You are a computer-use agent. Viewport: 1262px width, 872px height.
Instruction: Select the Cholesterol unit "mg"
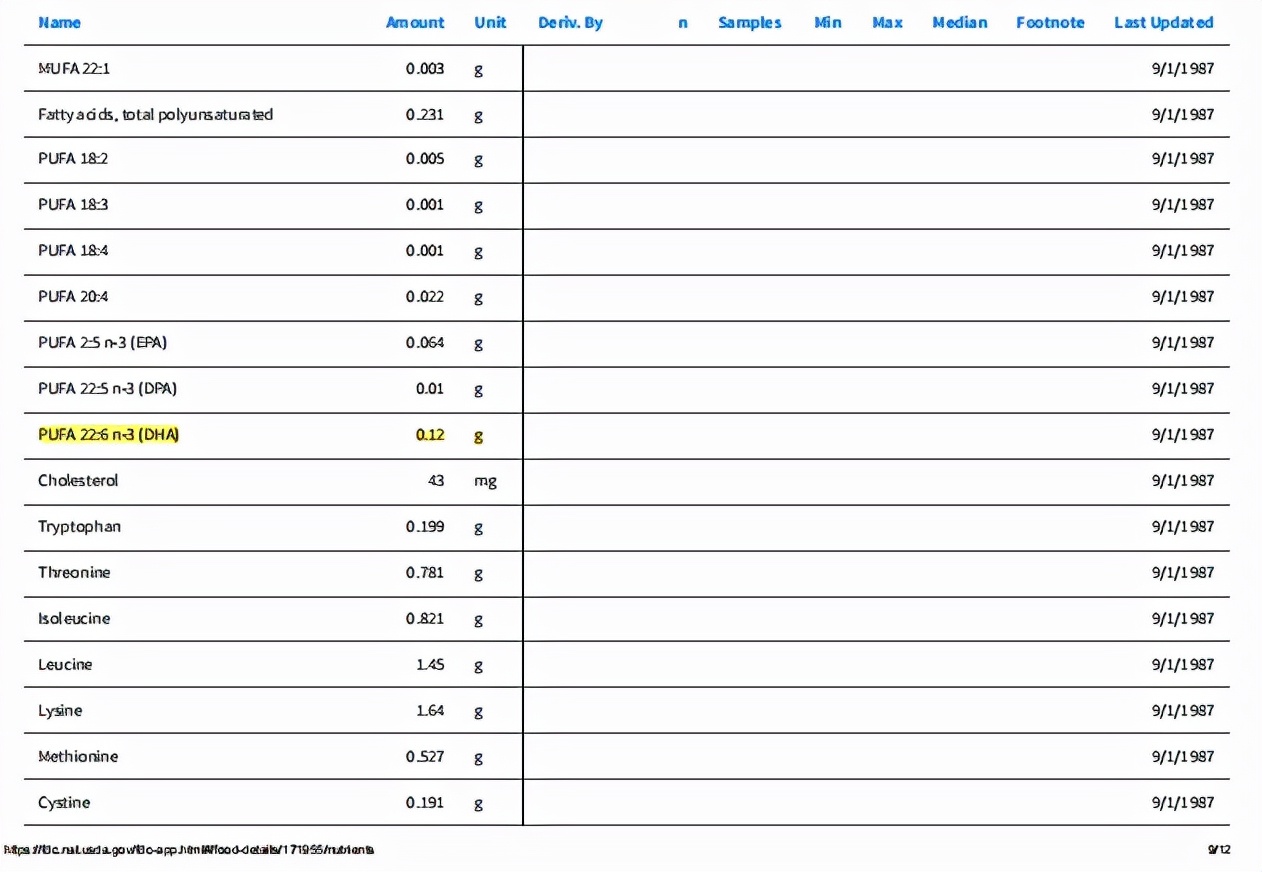485,481
